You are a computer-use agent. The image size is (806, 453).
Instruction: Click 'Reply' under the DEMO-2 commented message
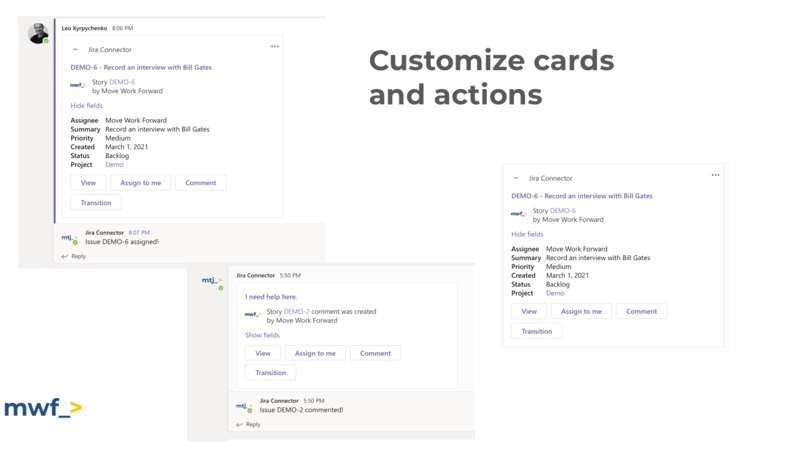tap(253, 424)
